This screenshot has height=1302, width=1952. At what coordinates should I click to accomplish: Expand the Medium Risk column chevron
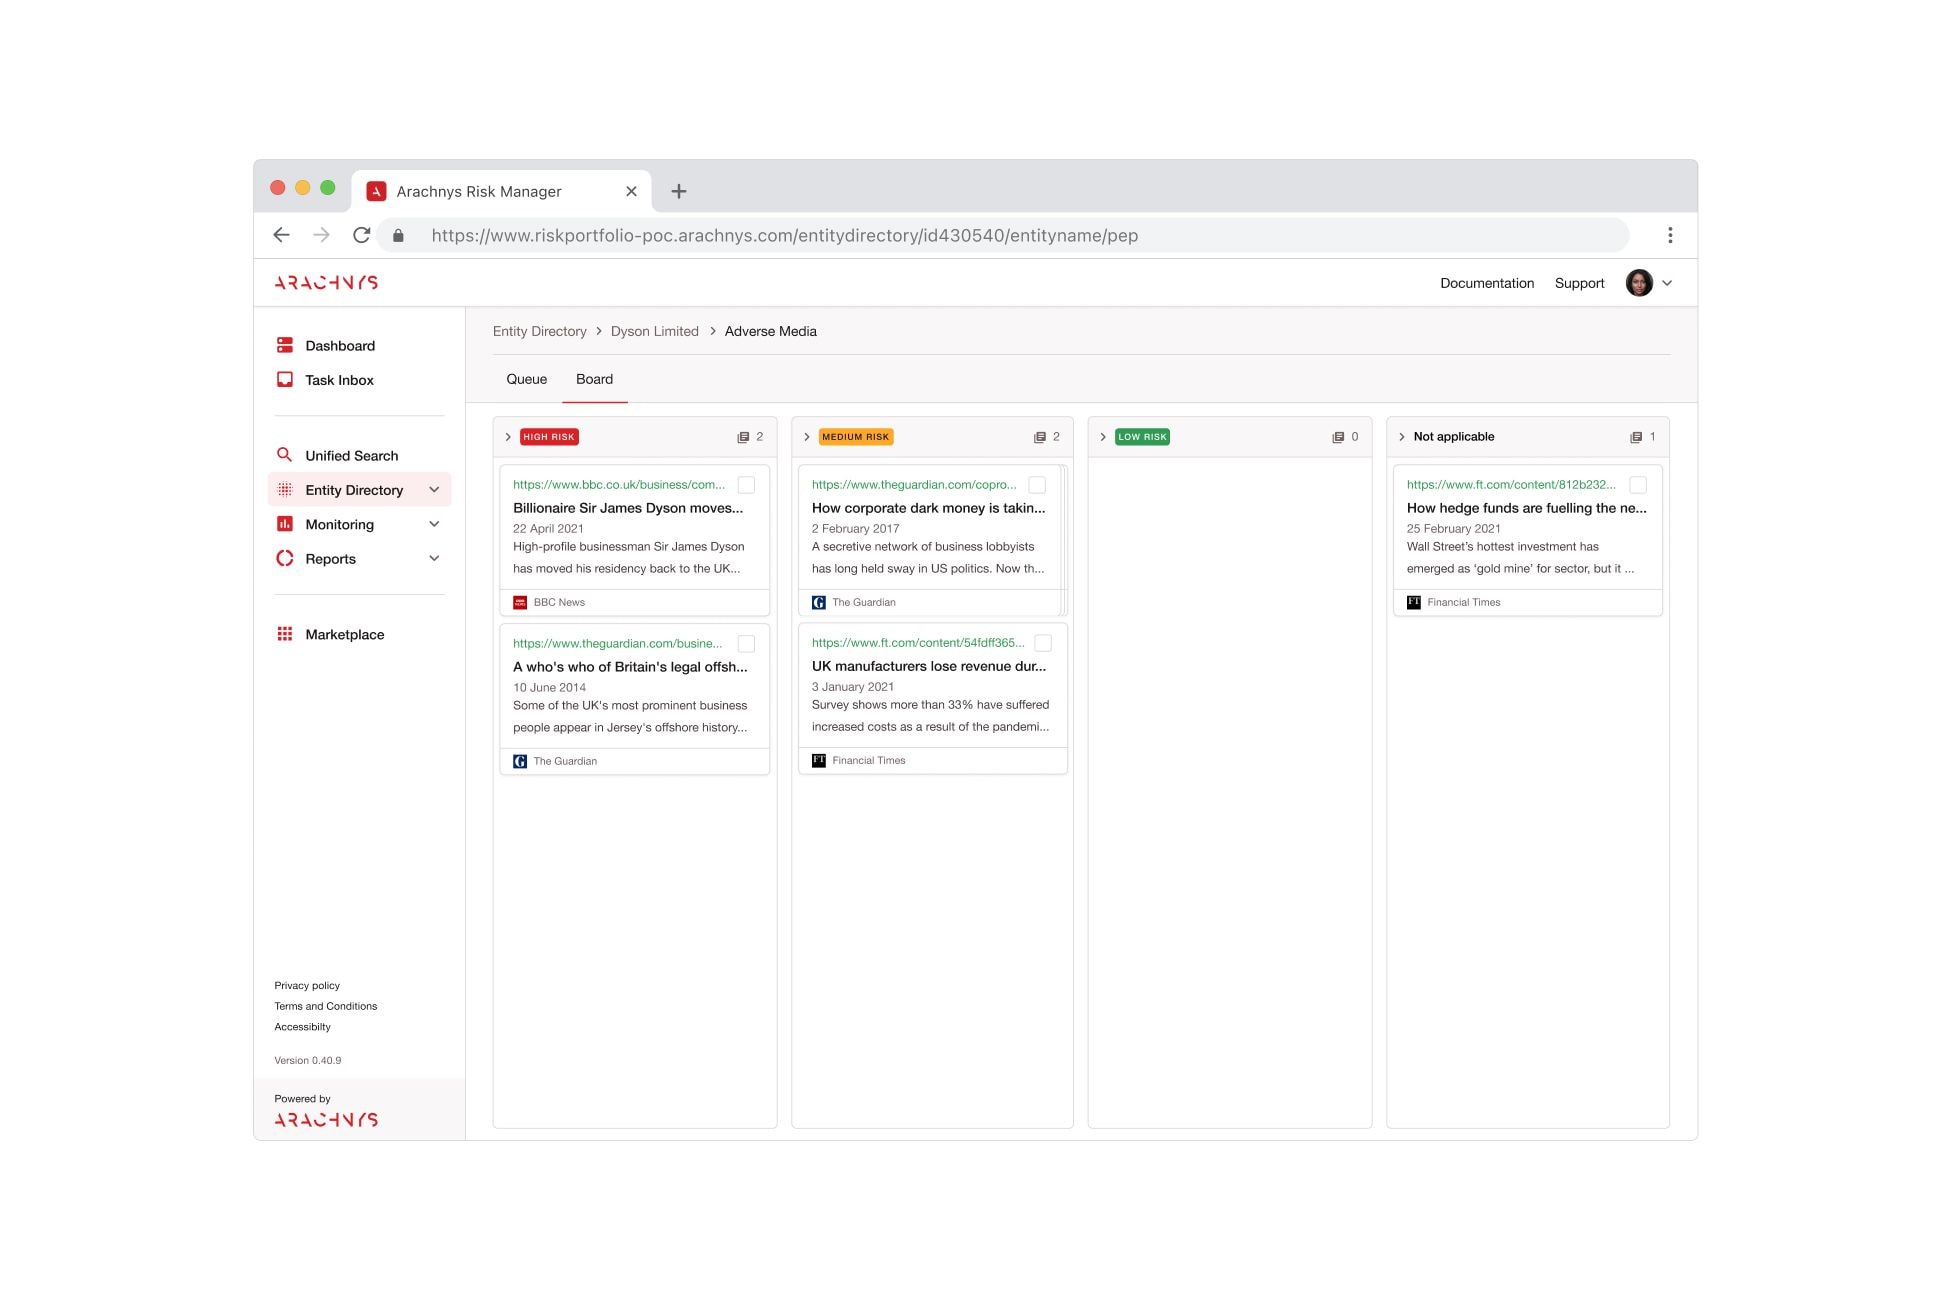coord(807,437)
